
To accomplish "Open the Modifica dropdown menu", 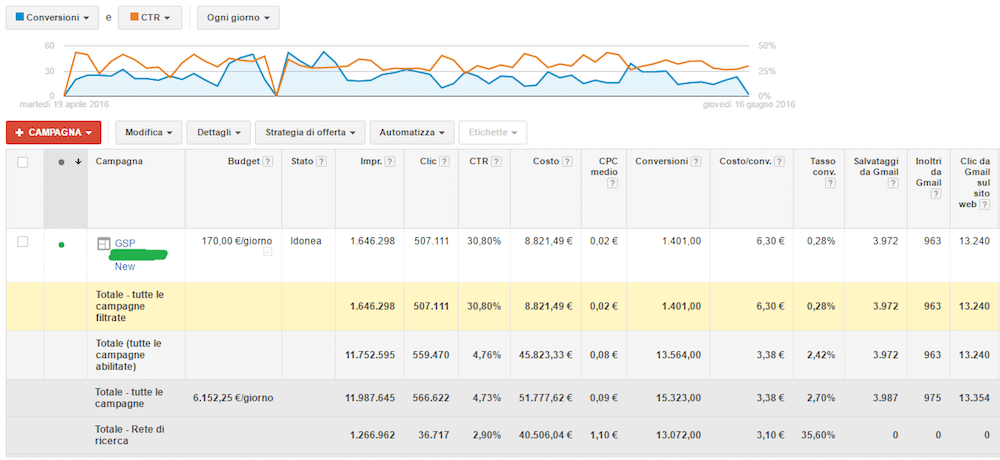I will [149, 133].
